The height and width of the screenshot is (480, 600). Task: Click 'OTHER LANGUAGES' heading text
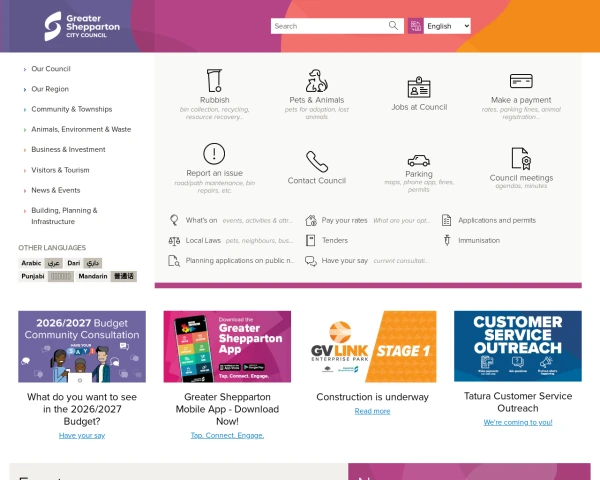[x=52, y=248]
